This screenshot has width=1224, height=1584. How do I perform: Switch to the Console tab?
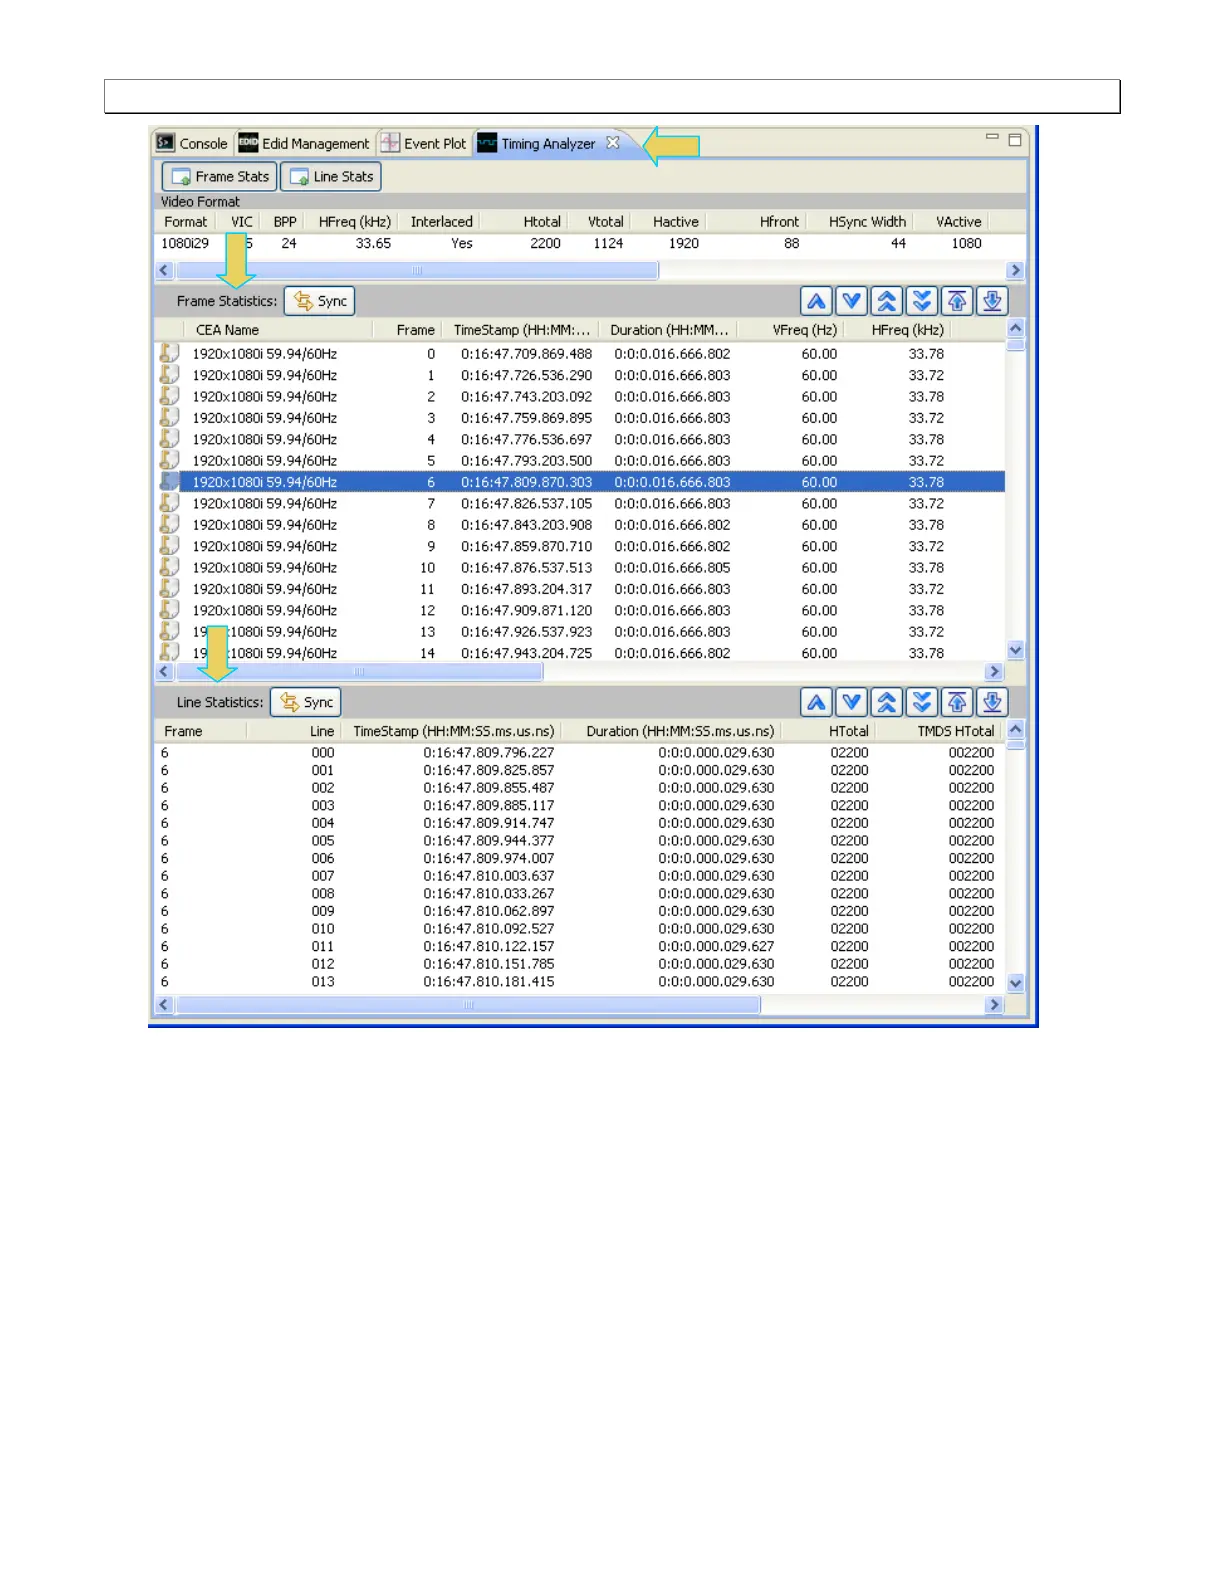point(192,143)
